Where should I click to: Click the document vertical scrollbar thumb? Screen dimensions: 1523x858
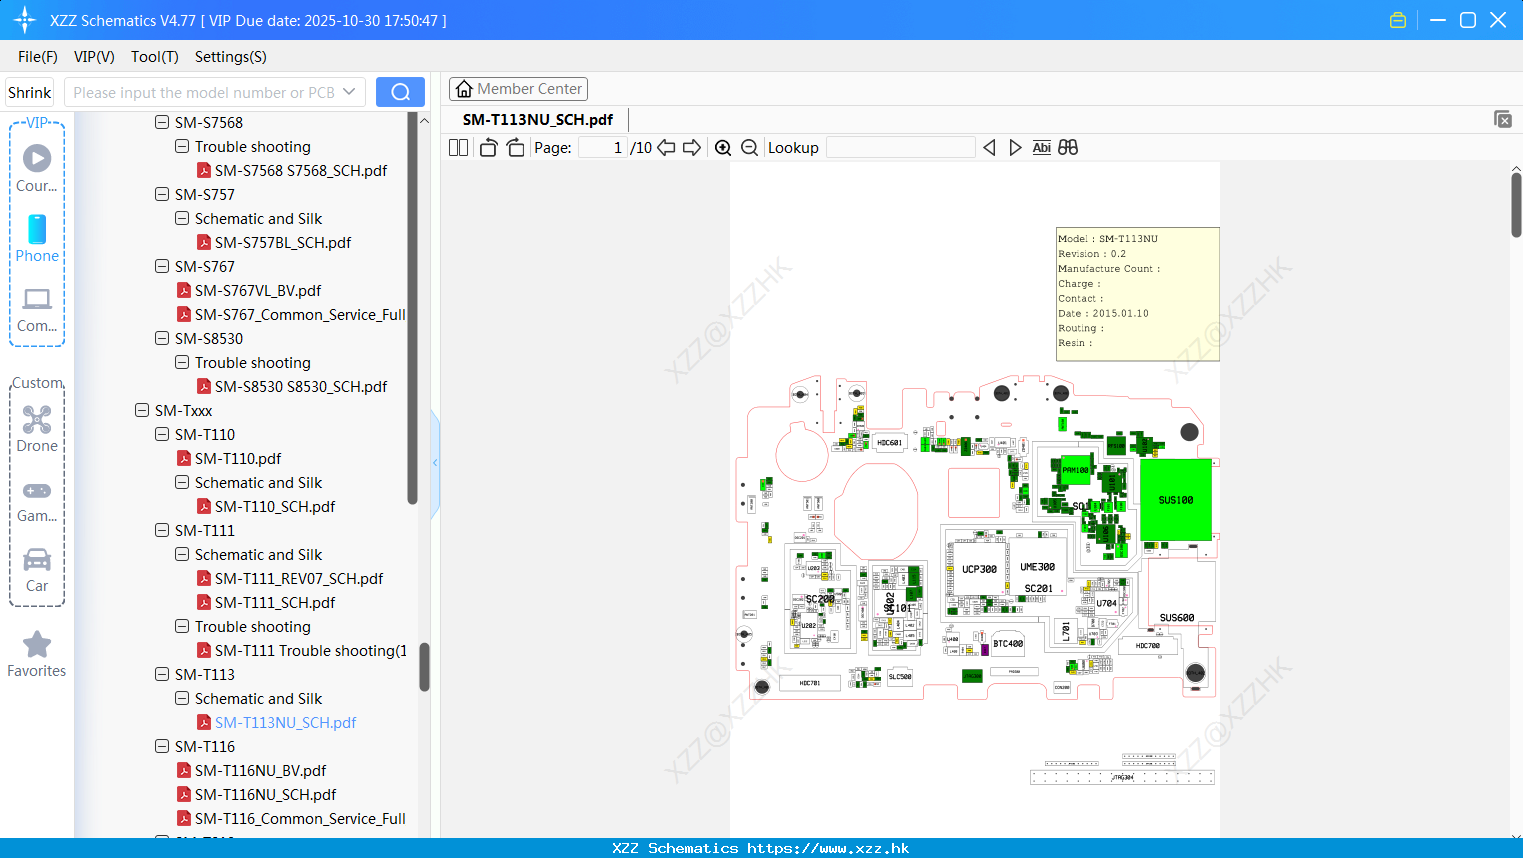coord(1516,205)
